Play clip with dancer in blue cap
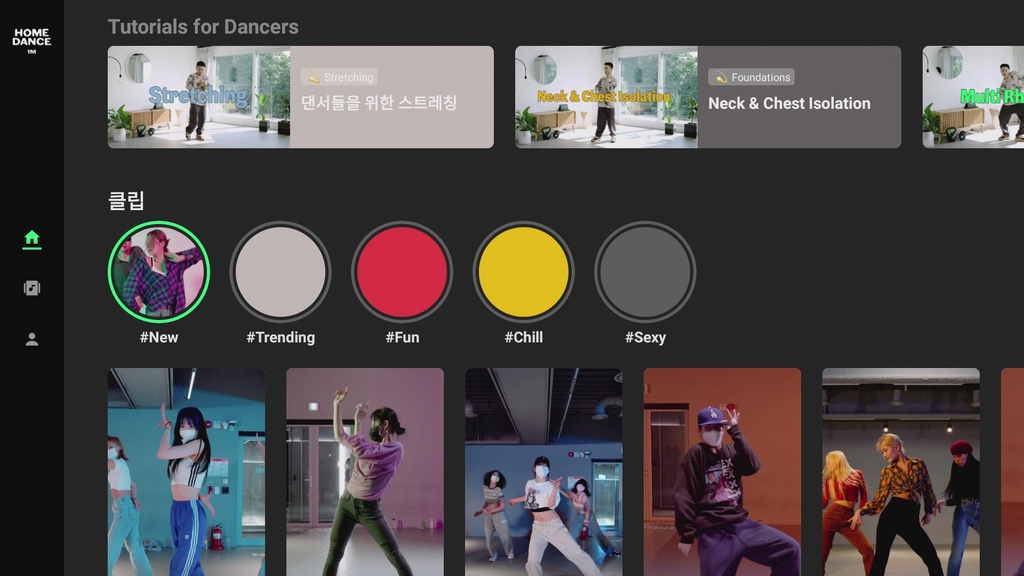Viewport: 1024px width, 576px height. click(722, 472)
